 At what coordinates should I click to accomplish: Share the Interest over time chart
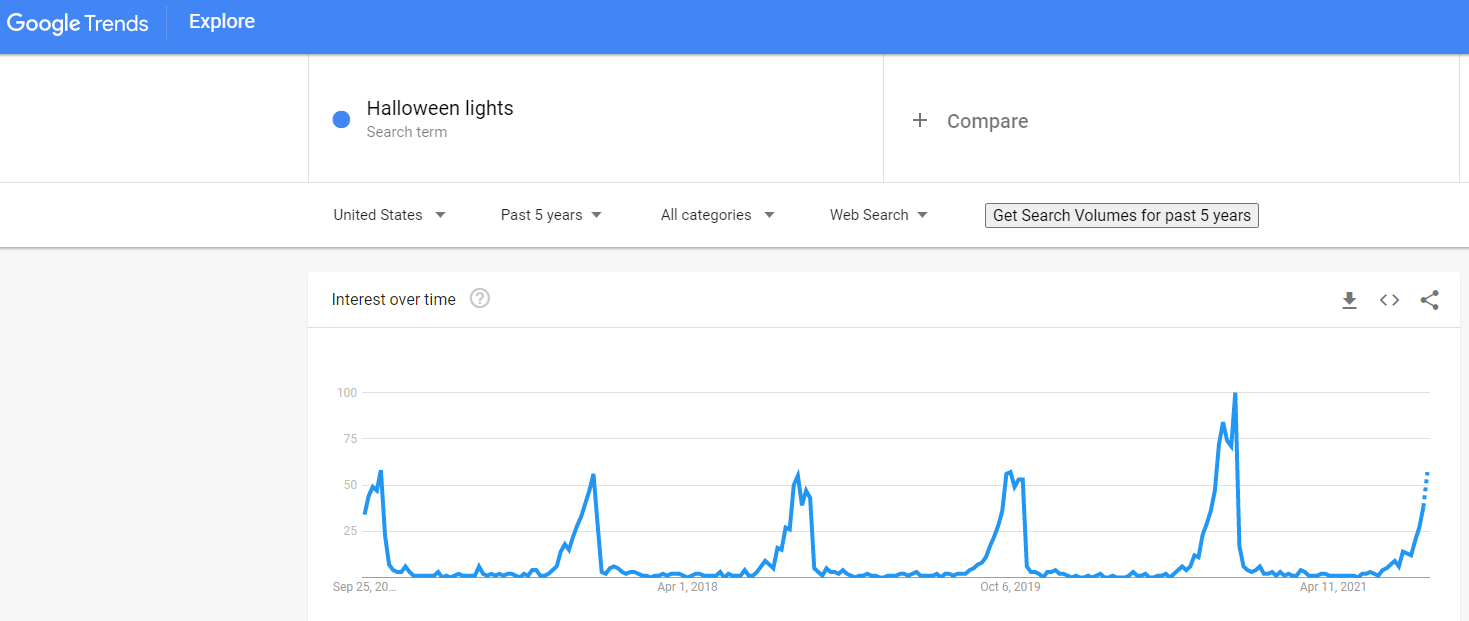[1429, 300]
